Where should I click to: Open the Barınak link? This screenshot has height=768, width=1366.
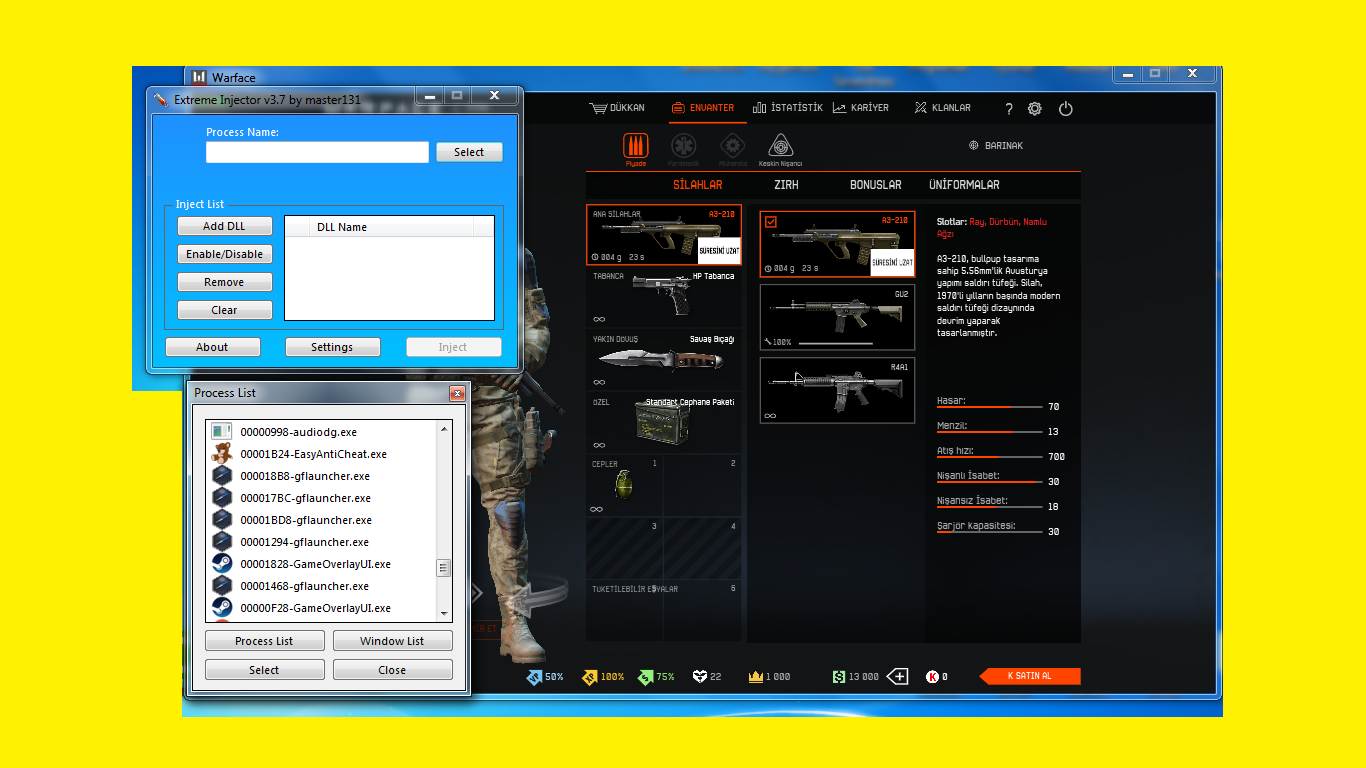click(996, 146)
